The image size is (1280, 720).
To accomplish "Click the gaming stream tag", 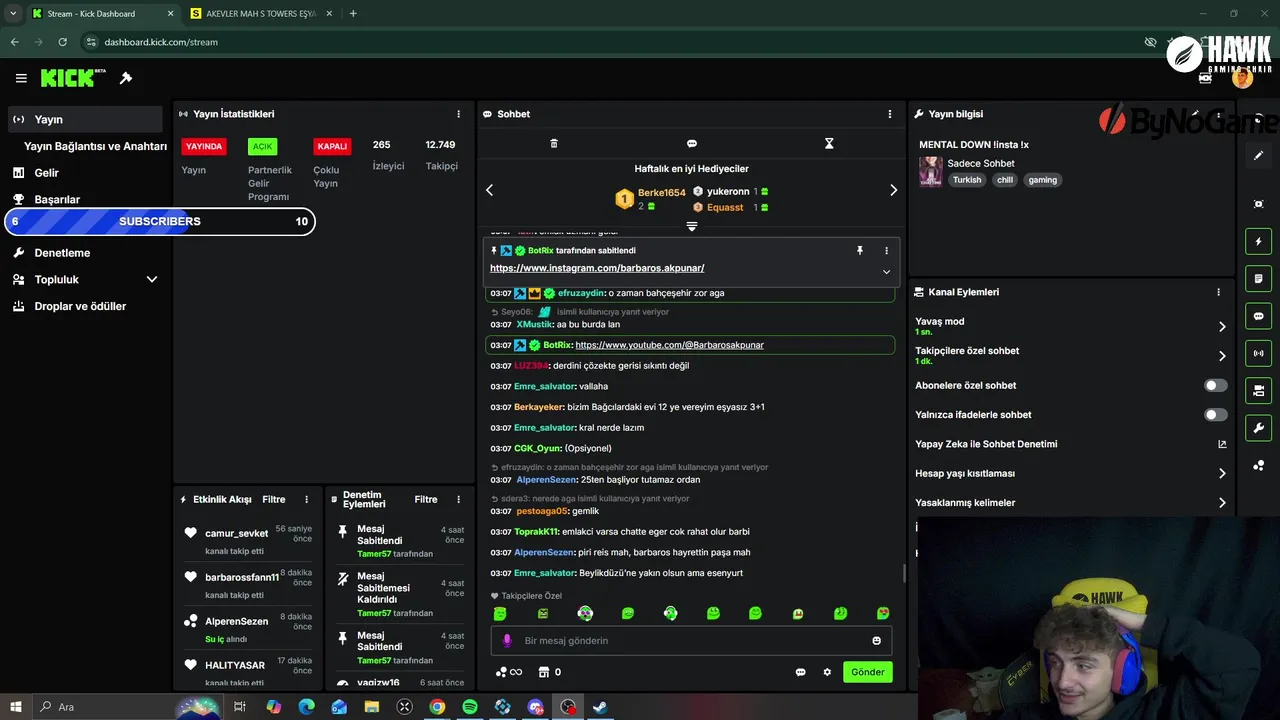I will coord(1042,180).
